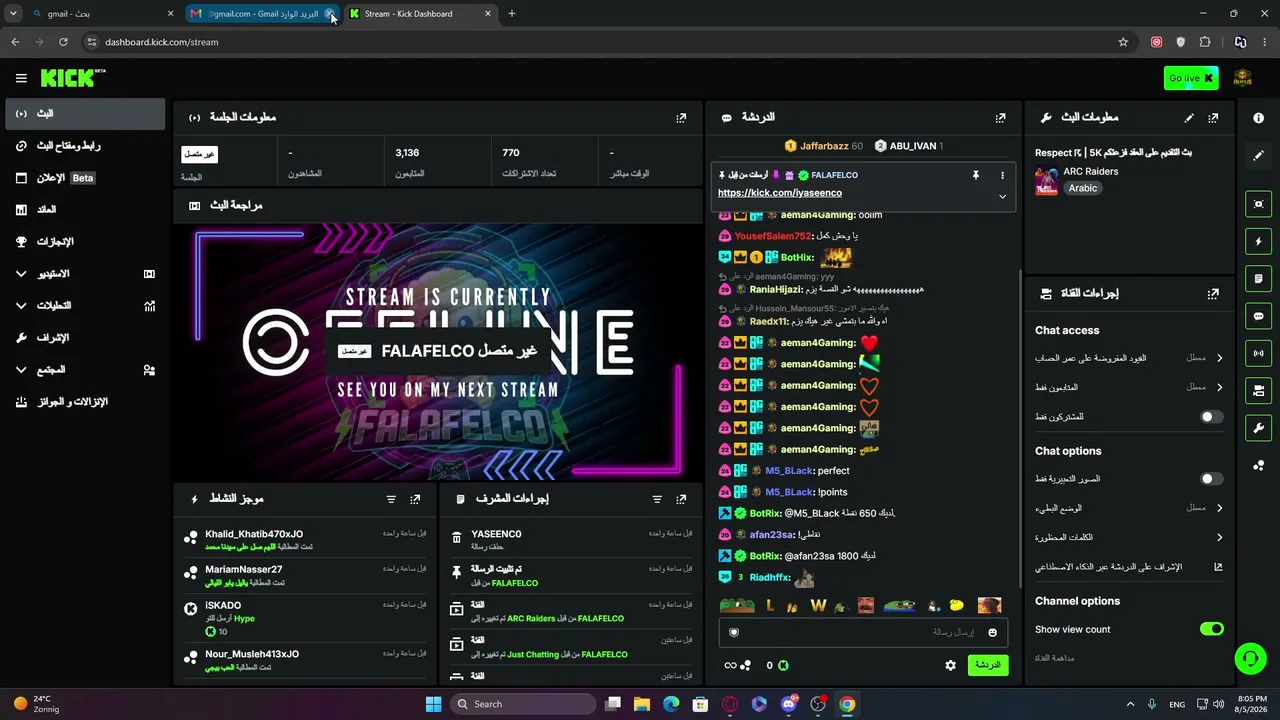Click the Go live button

(1191, 78)
